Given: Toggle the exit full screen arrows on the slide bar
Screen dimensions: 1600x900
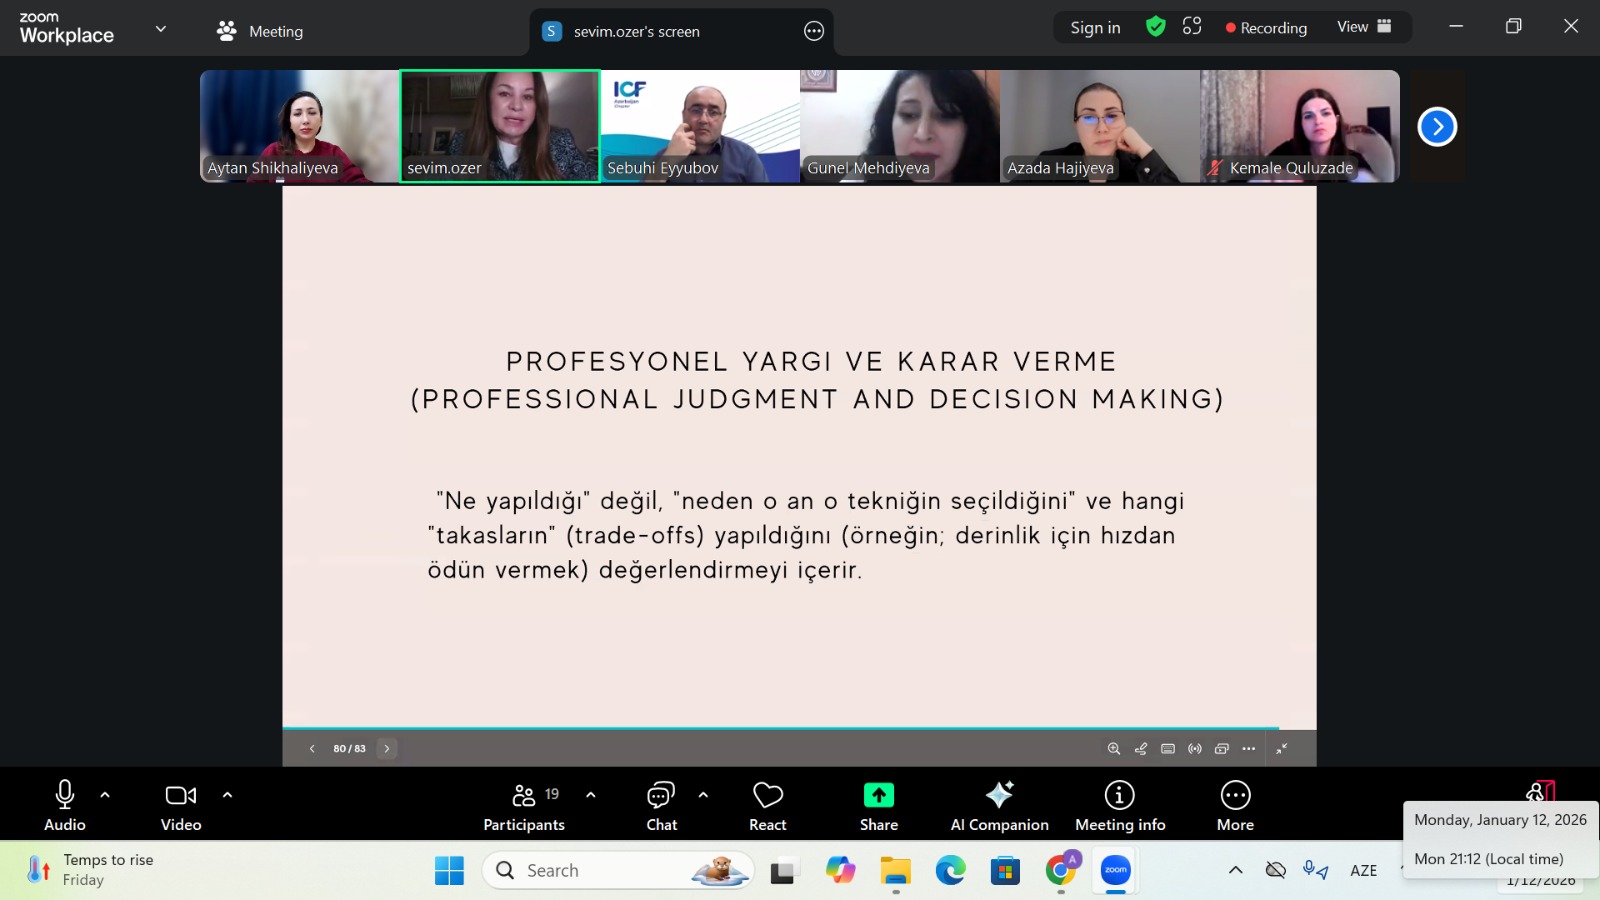Looking at the screenshot, I should click(x=1282, y=749).
